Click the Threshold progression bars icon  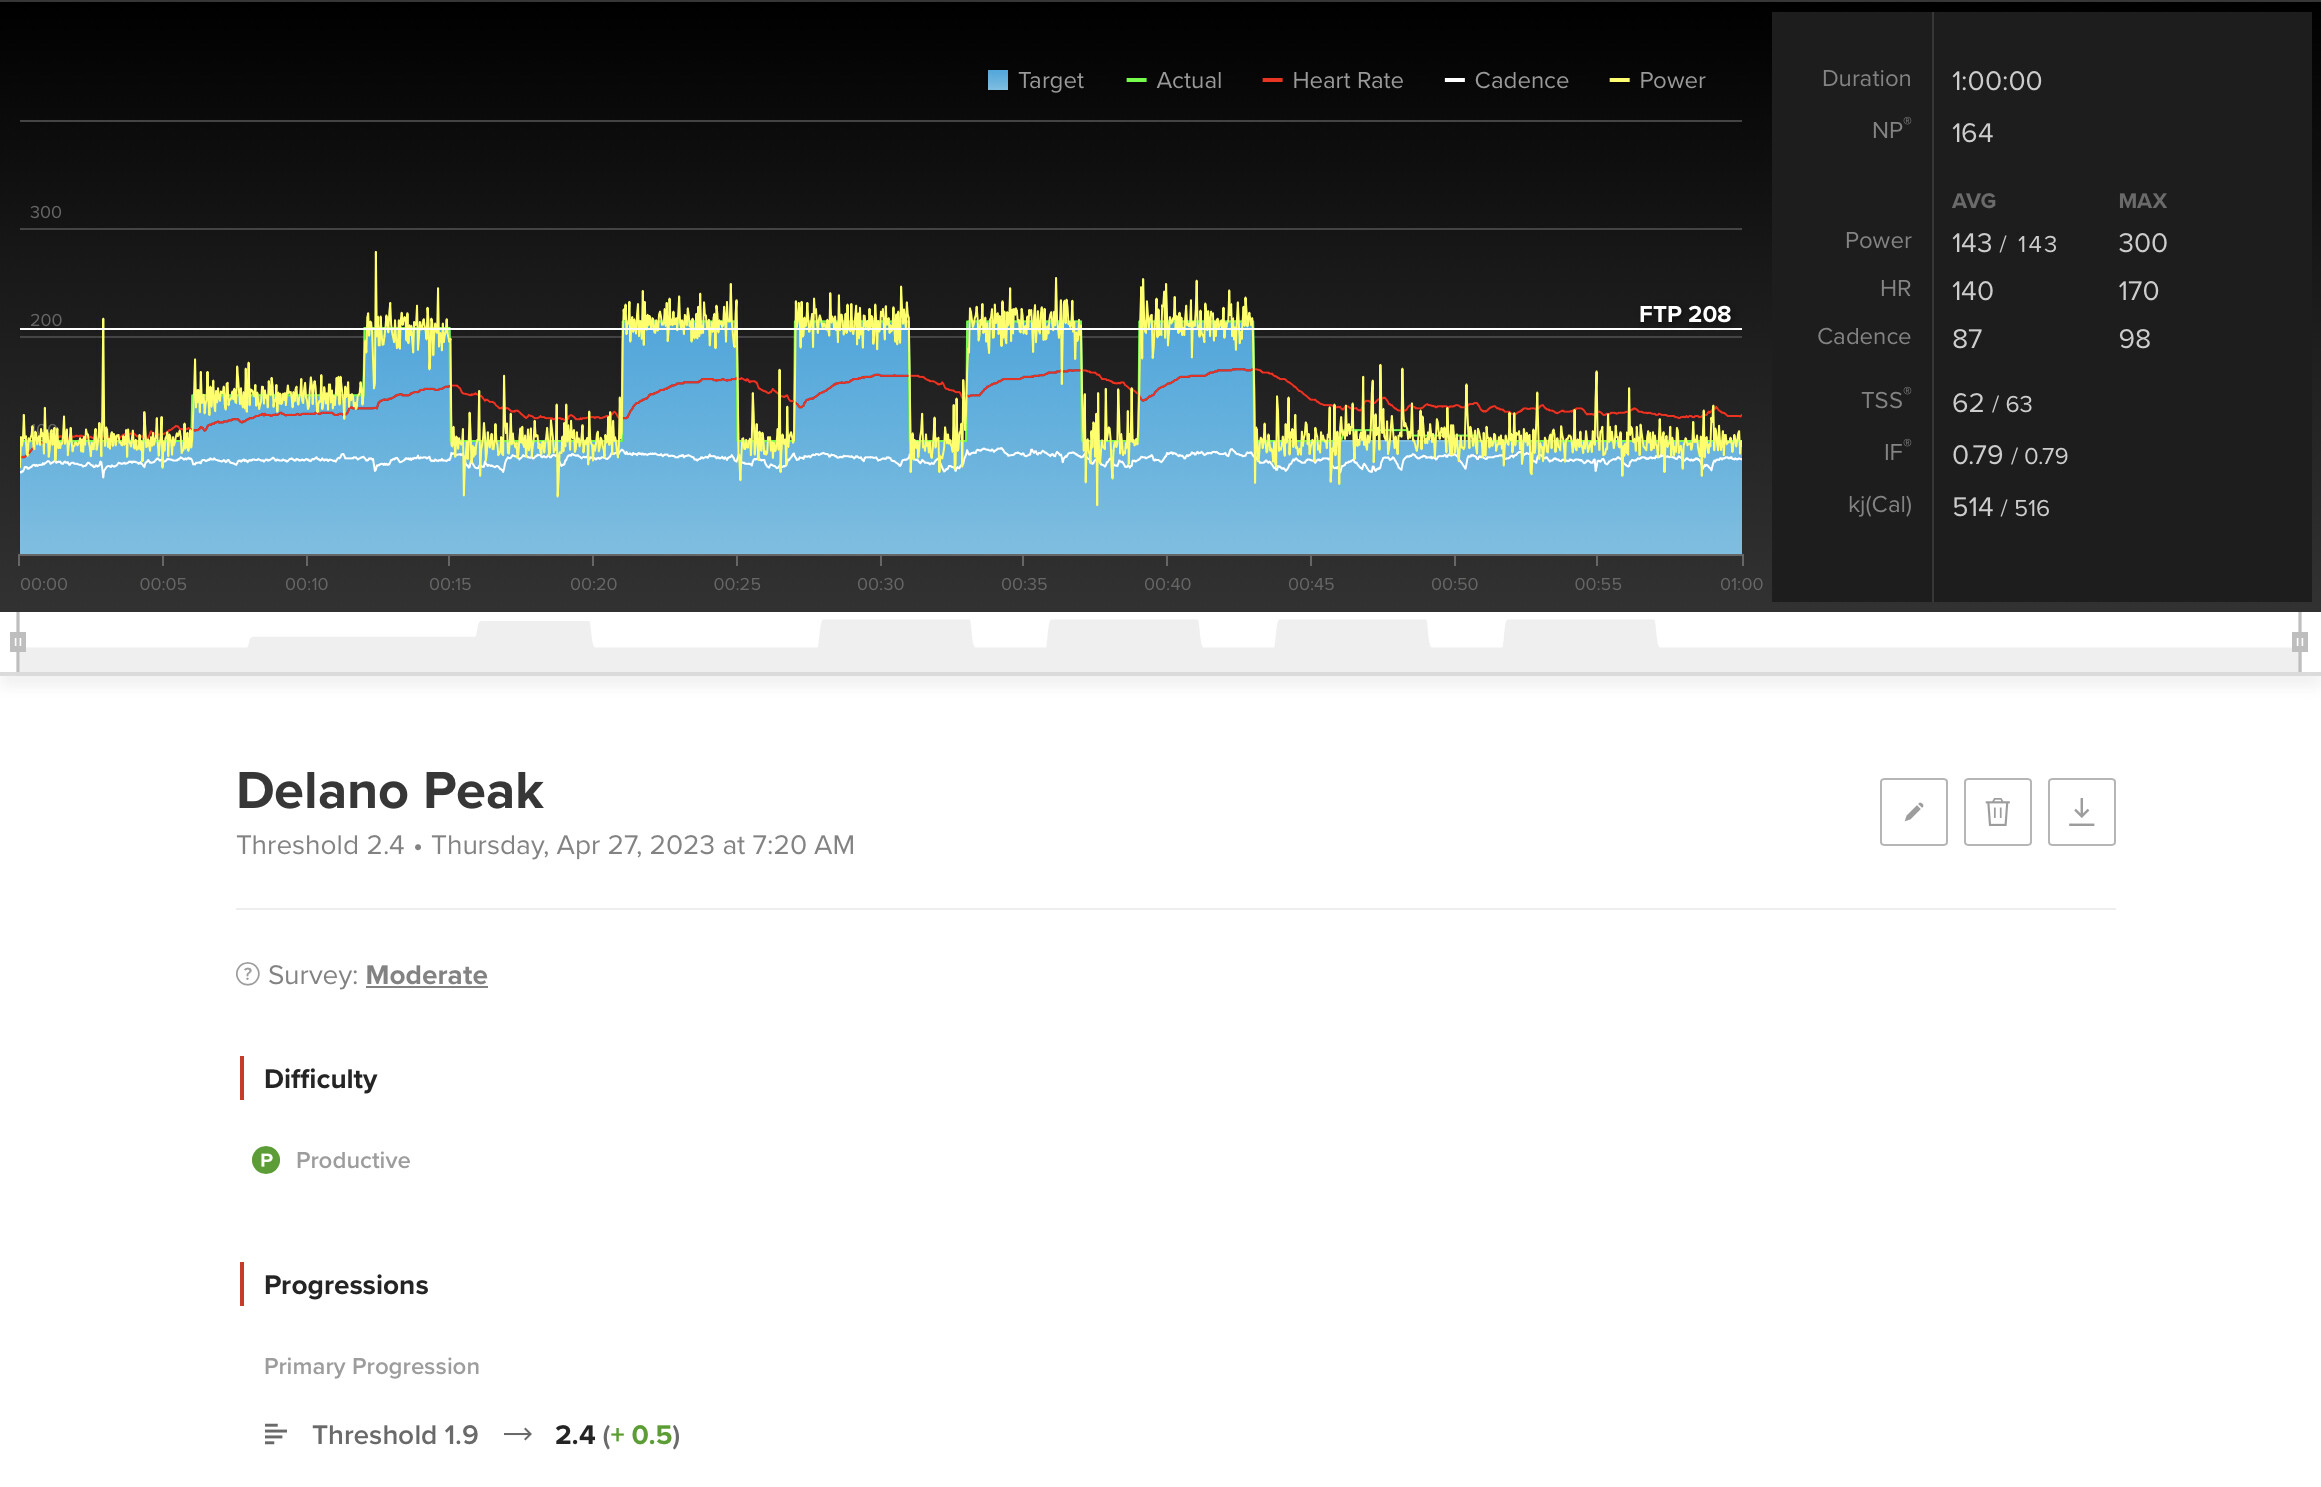[x=275, y=1435]
